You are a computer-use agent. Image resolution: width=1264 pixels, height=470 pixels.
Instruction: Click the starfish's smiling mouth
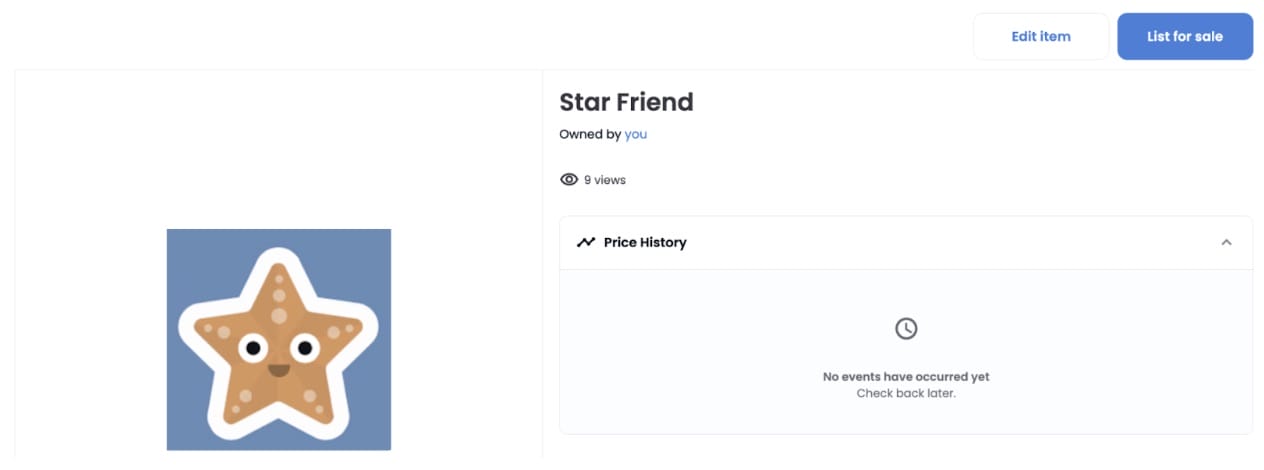click(279, 370)
